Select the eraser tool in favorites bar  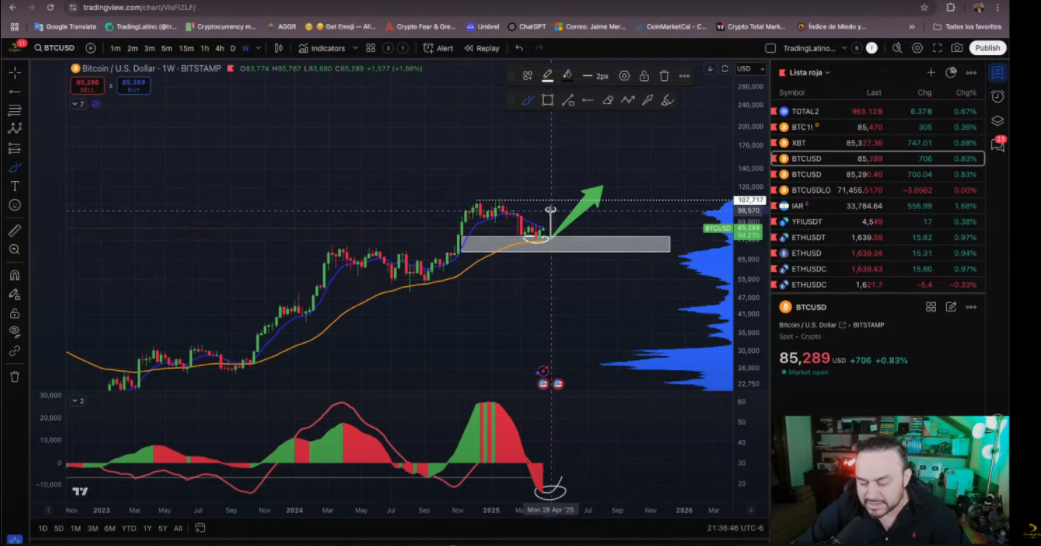pos(607,100)
